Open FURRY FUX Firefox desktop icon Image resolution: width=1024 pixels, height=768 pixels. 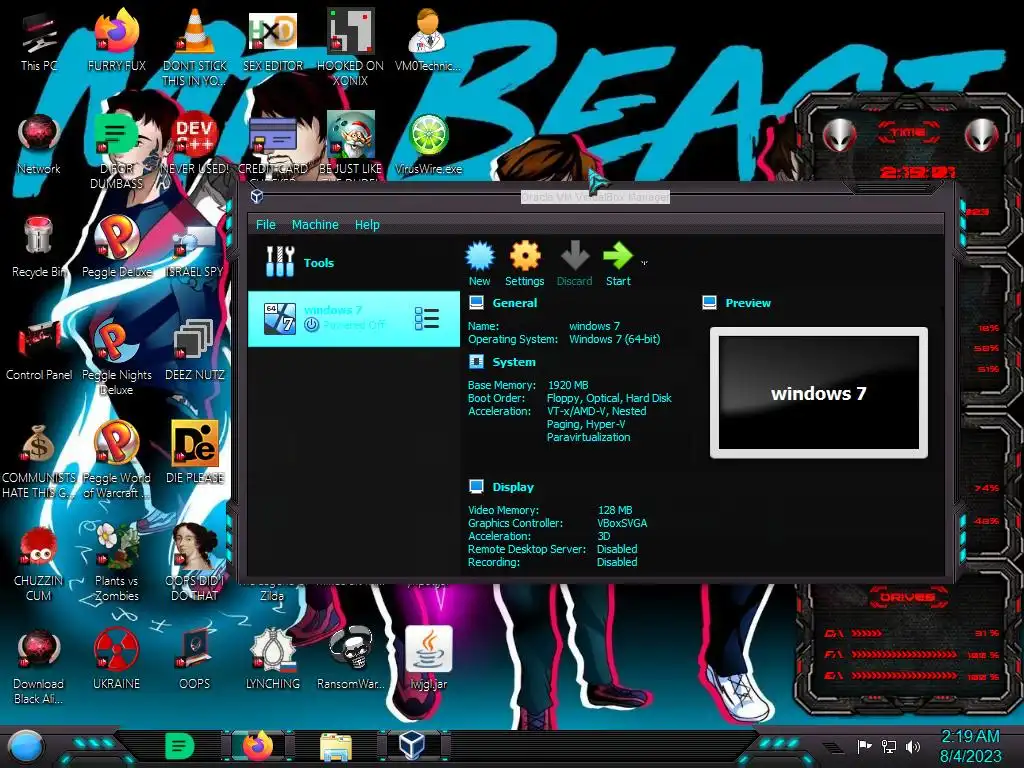tap(117, 40)
